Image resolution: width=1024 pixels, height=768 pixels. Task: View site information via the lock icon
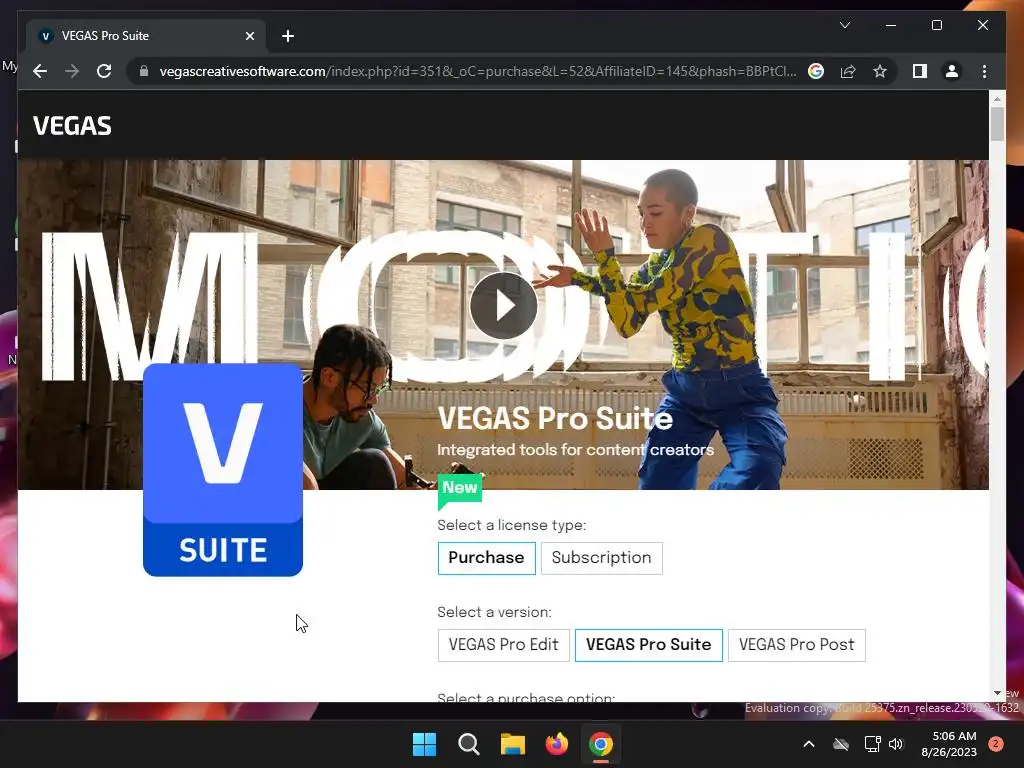144,71
